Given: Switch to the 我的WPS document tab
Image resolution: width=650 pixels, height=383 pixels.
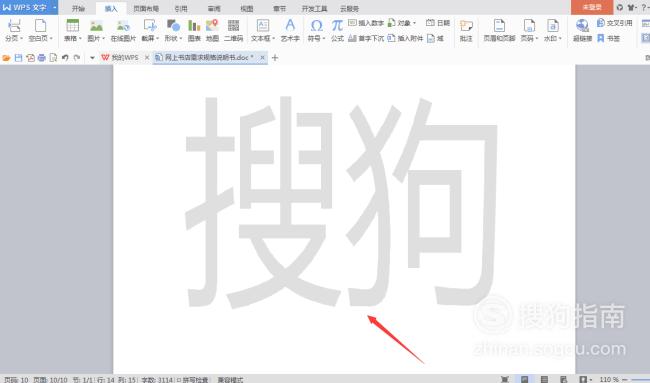Looking at the screenshot, I should [120, 58].
